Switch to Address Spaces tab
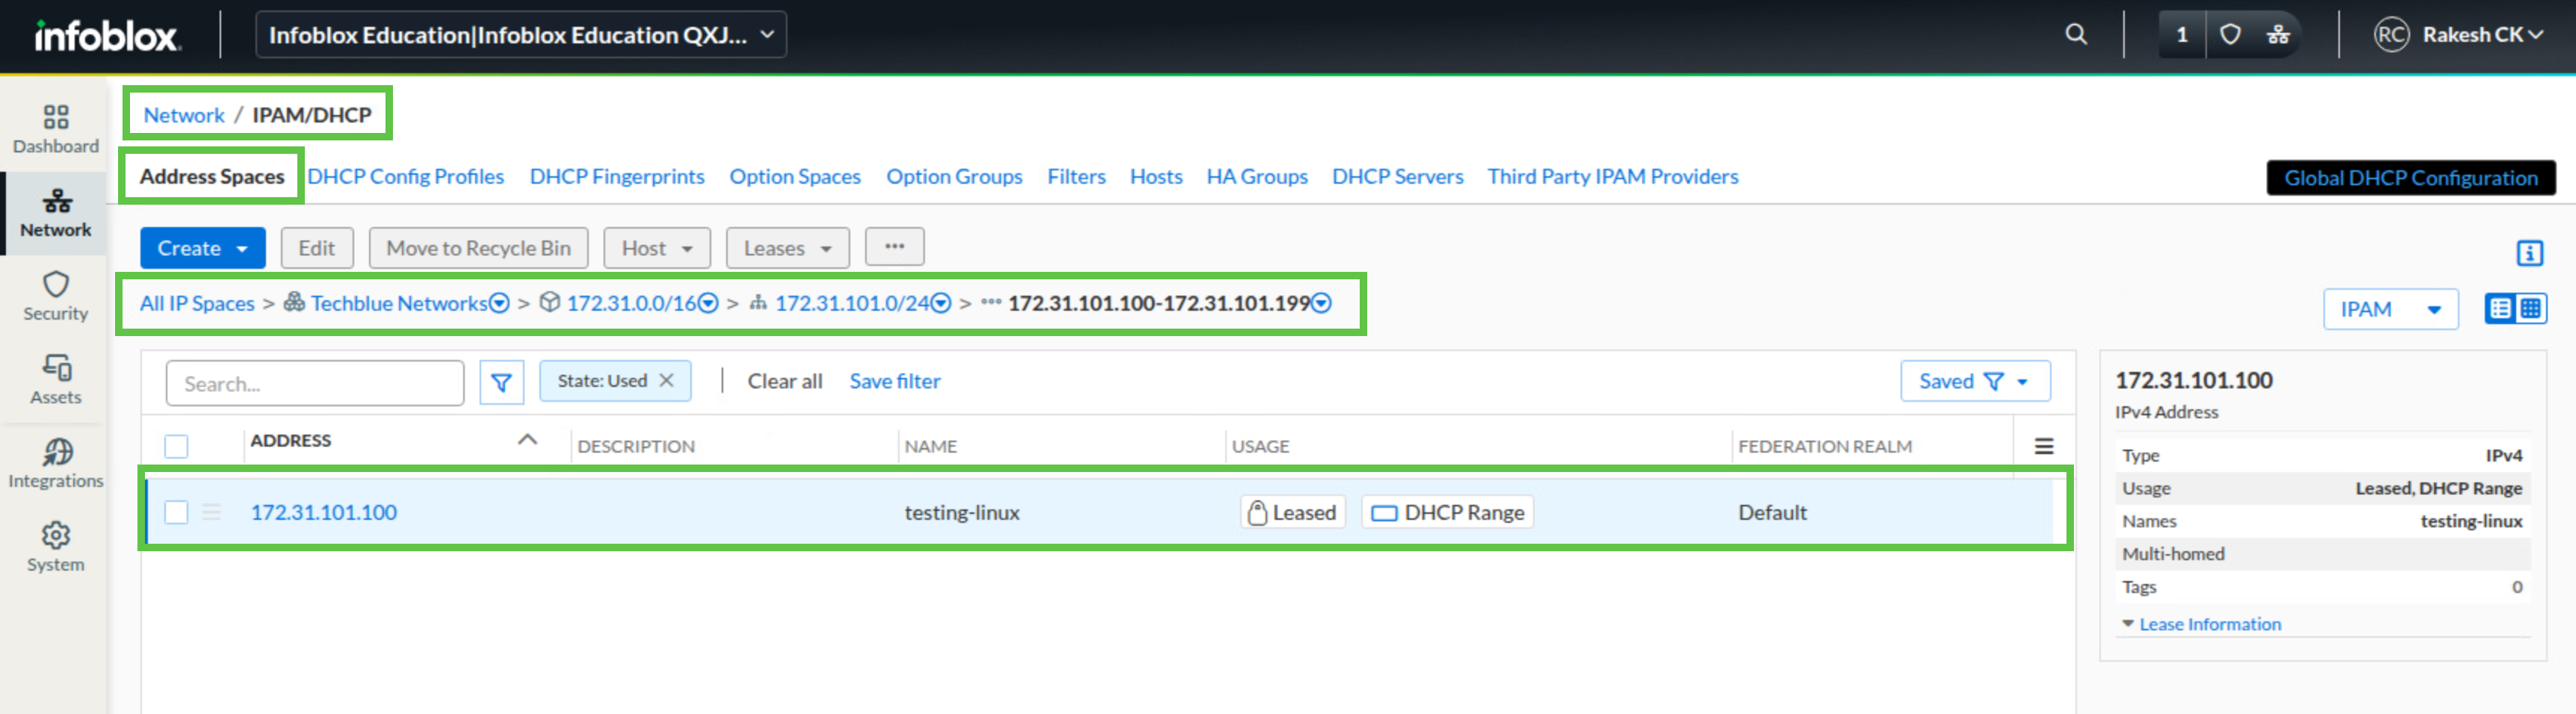The image size is (2576, 714). [x=212, y=176]
